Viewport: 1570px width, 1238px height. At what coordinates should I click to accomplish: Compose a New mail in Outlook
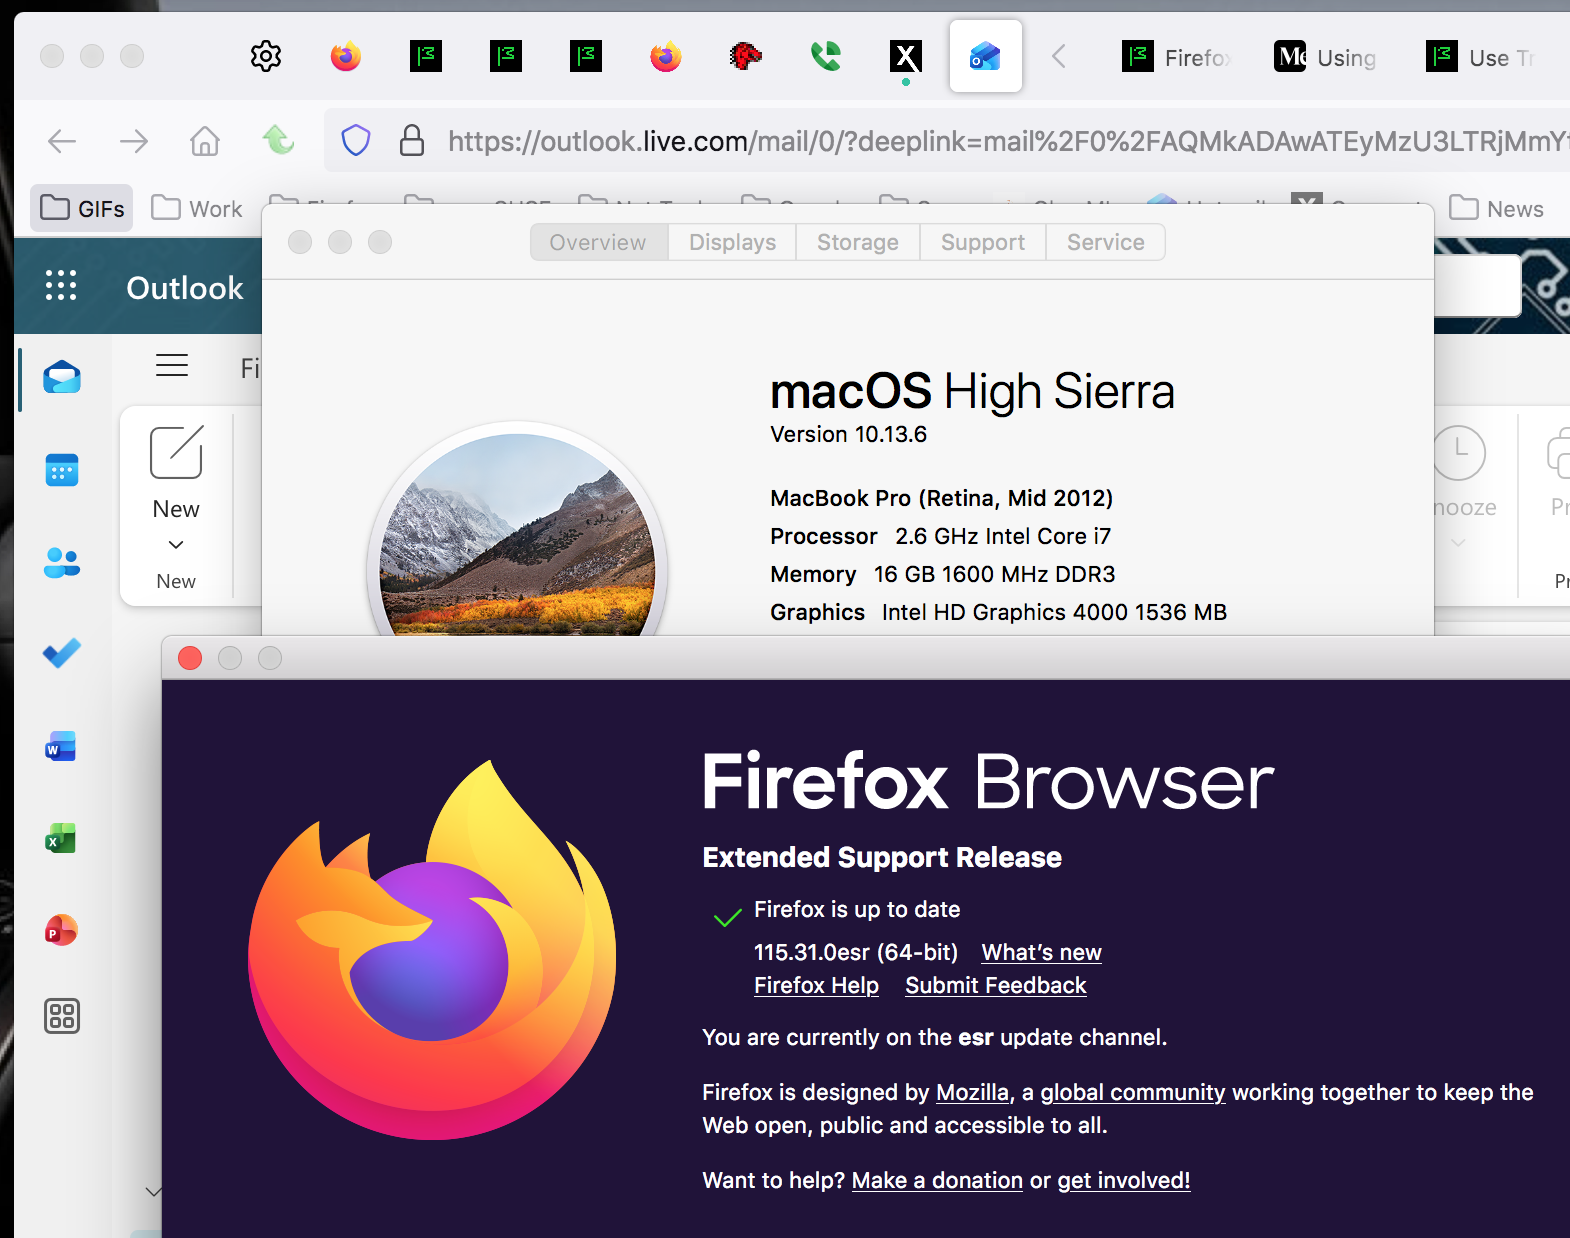tap(176, 473)
